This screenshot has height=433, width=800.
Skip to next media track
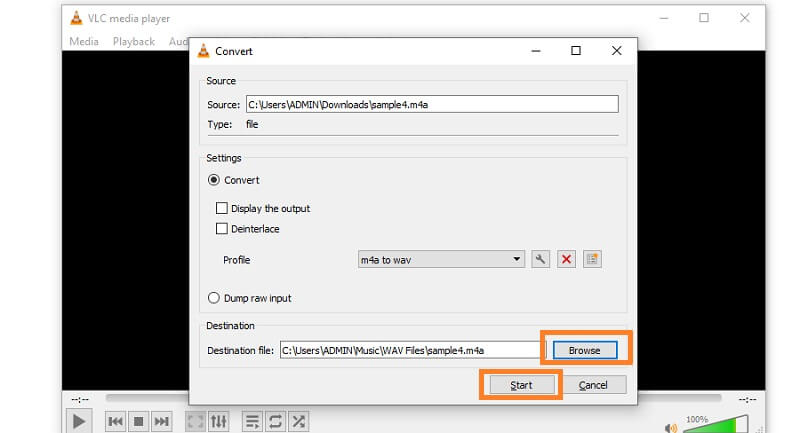coord(162,421)
